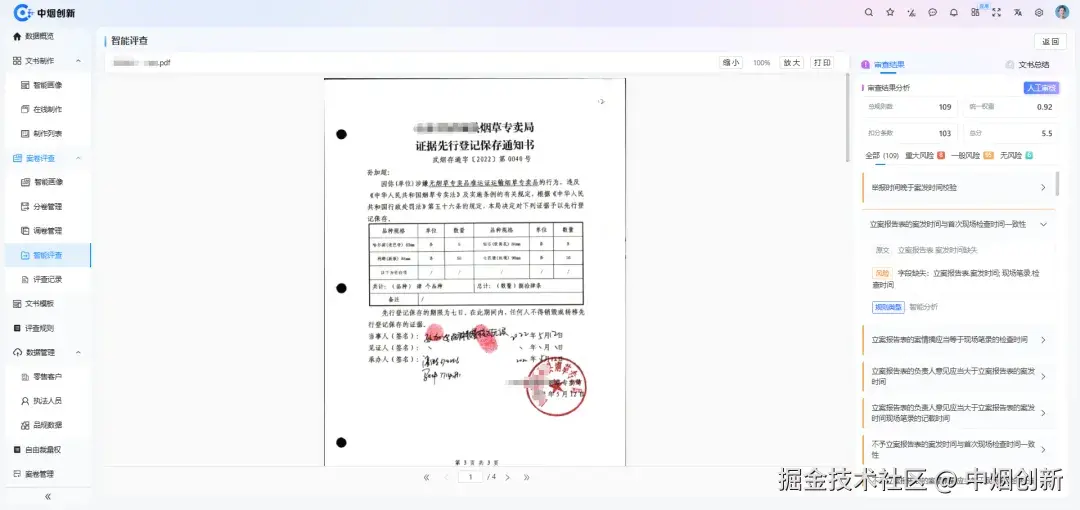
Task: Open the user avatar menu
Action: click(1061, 12)
